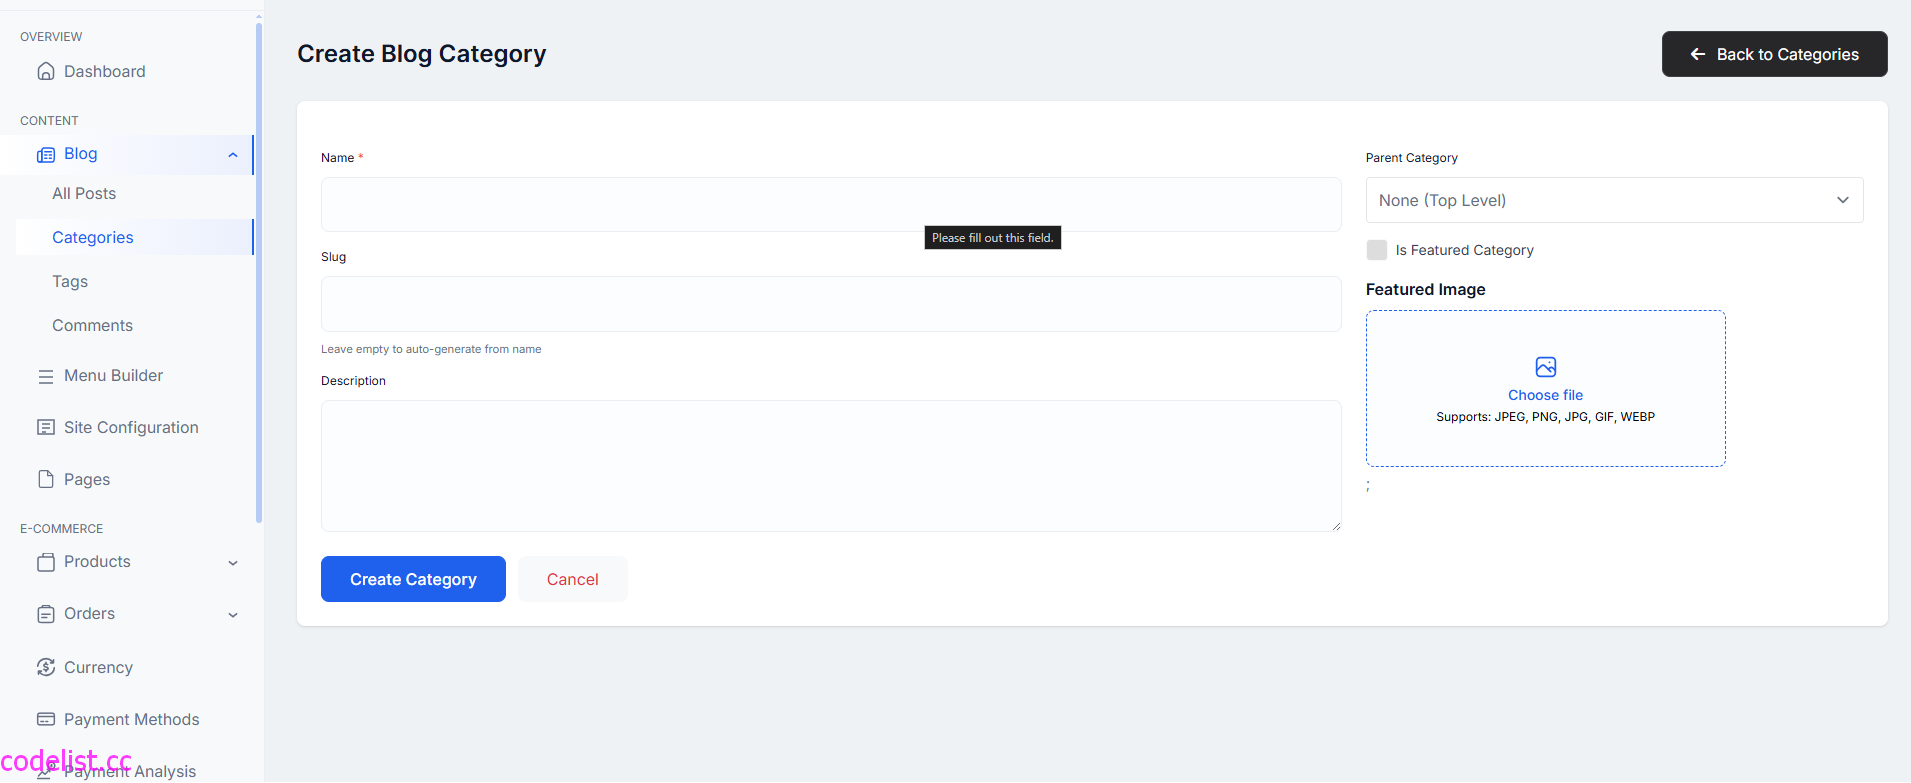
Task: Select Categories in sidebar
Action: click(93, 237)
